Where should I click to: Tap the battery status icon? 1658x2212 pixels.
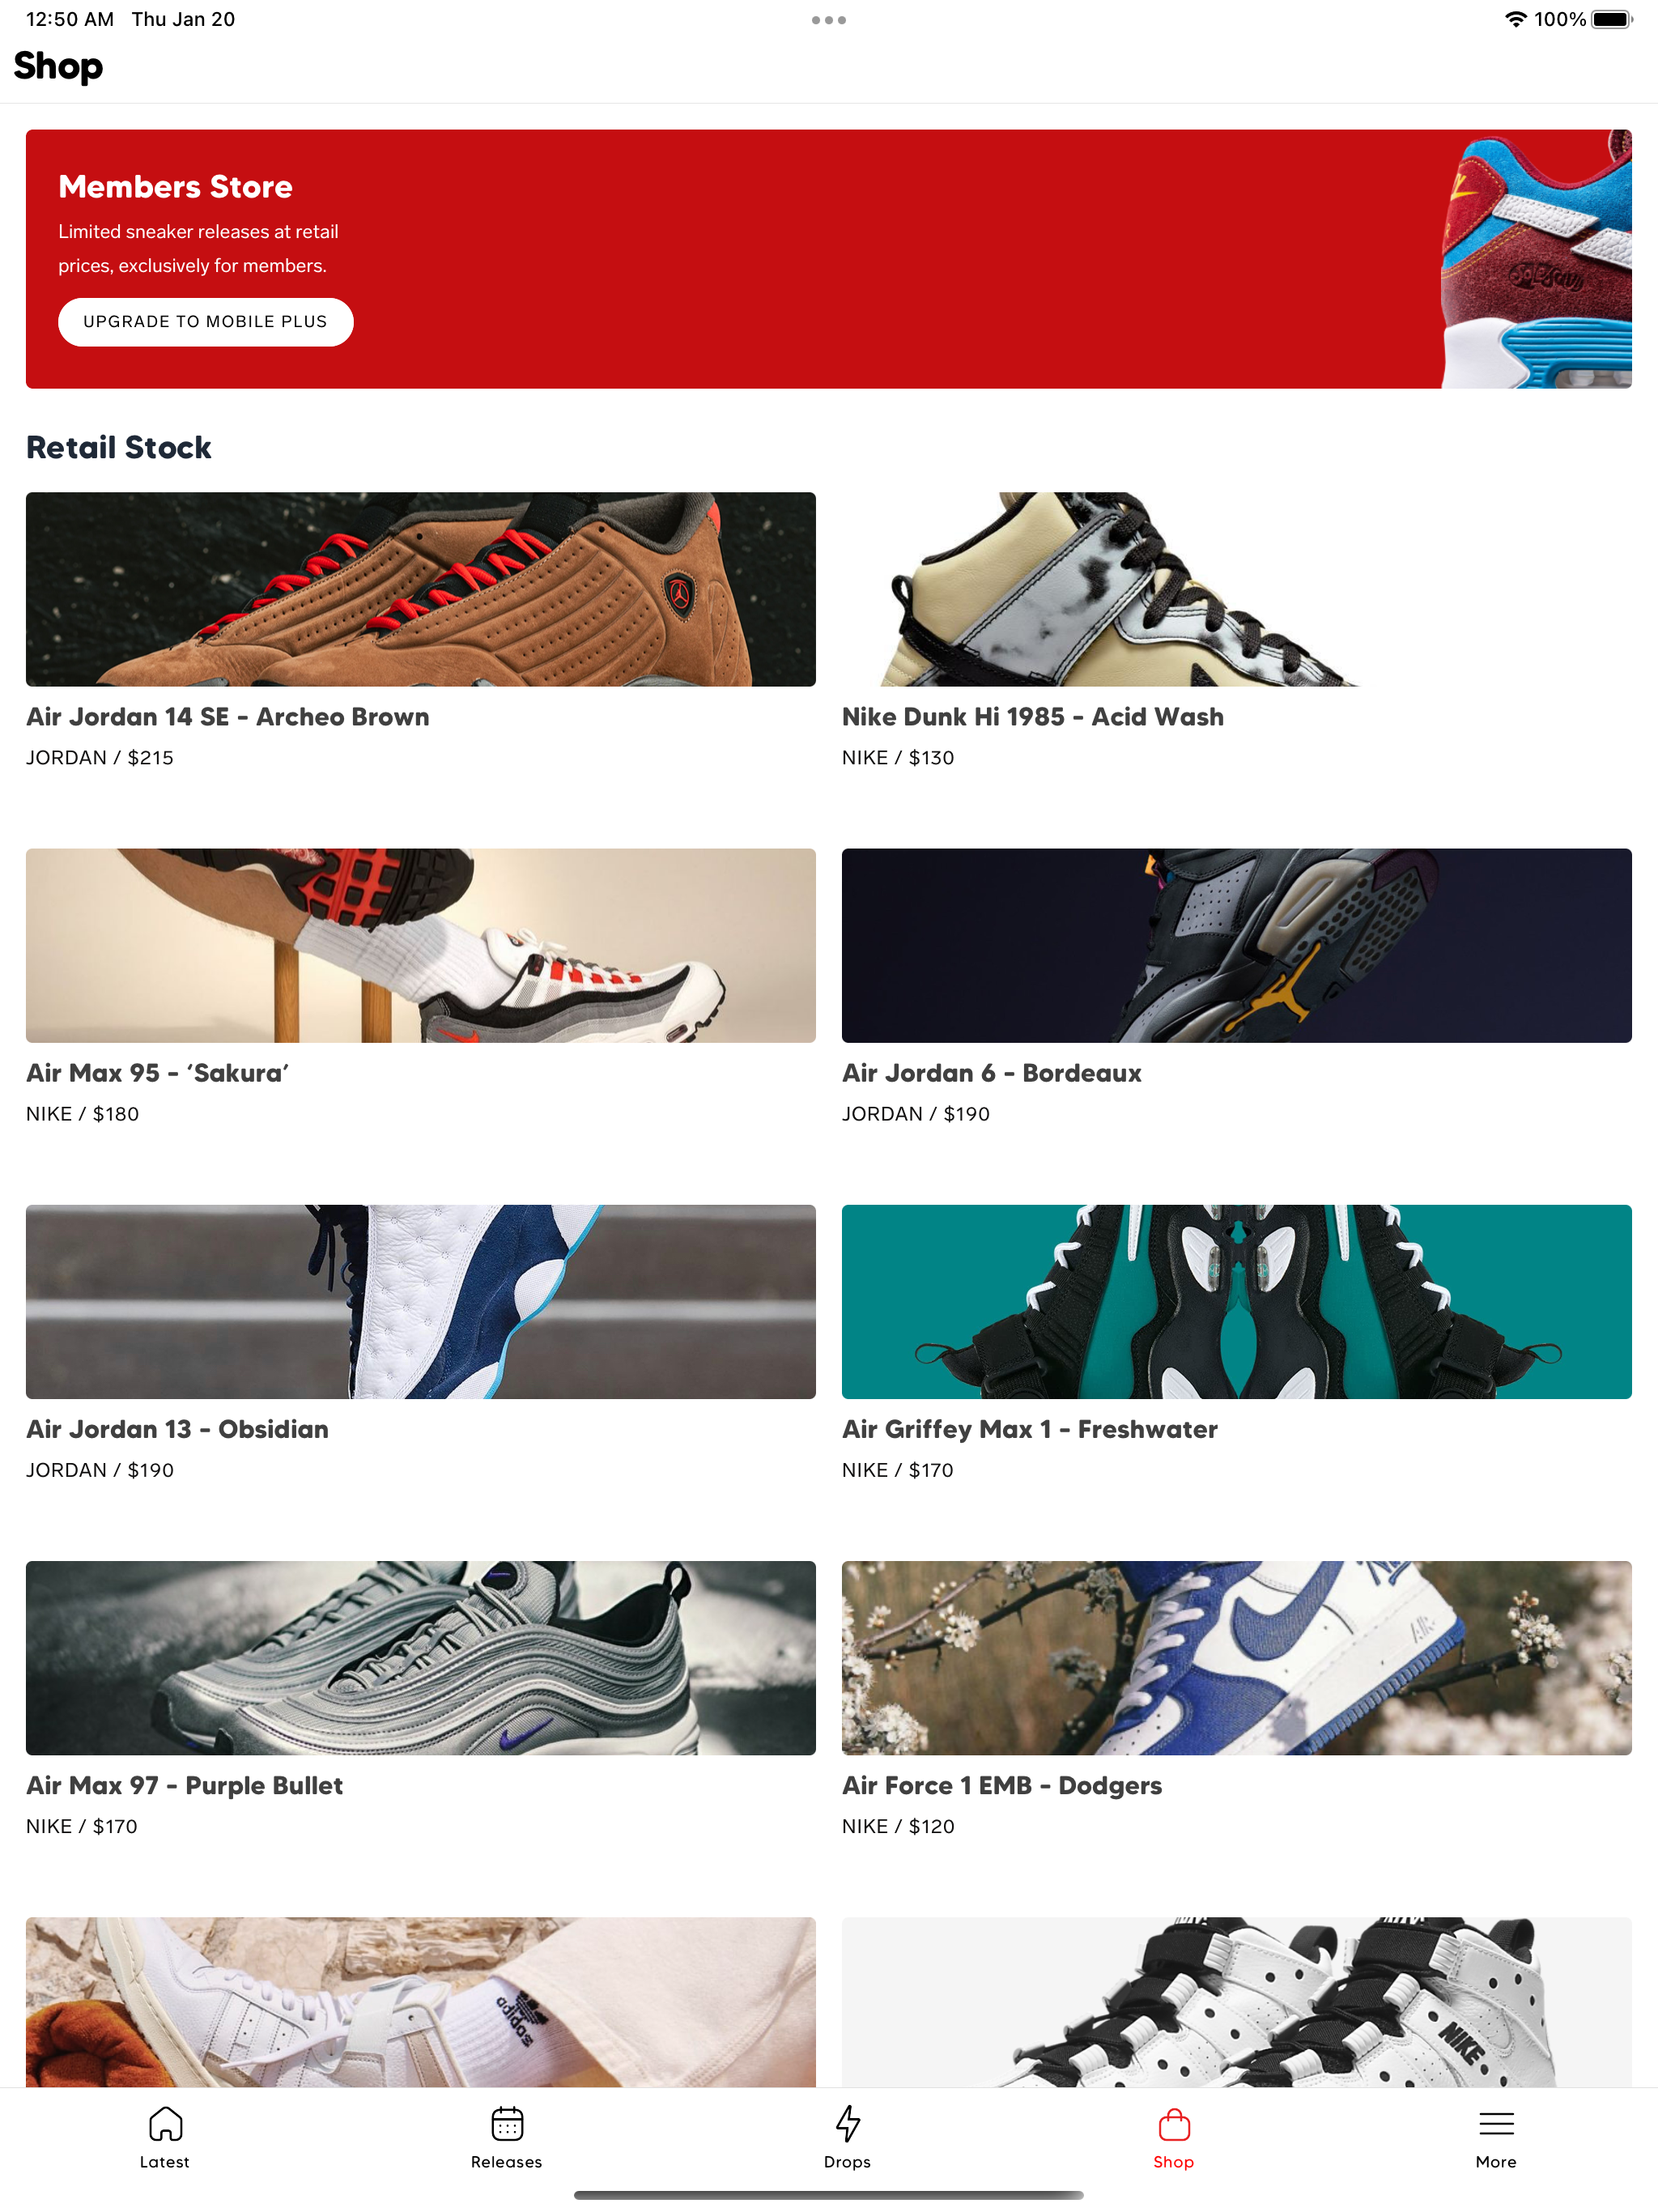tap(1612, 19)
